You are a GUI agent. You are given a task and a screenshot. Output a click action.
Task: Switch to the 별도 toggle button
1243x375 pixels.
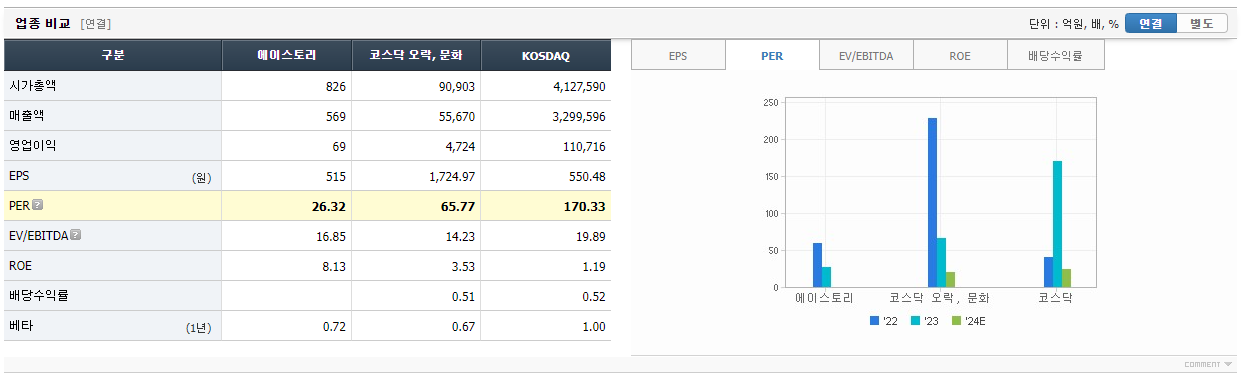pyautogui.click(x=1203, y=23)
